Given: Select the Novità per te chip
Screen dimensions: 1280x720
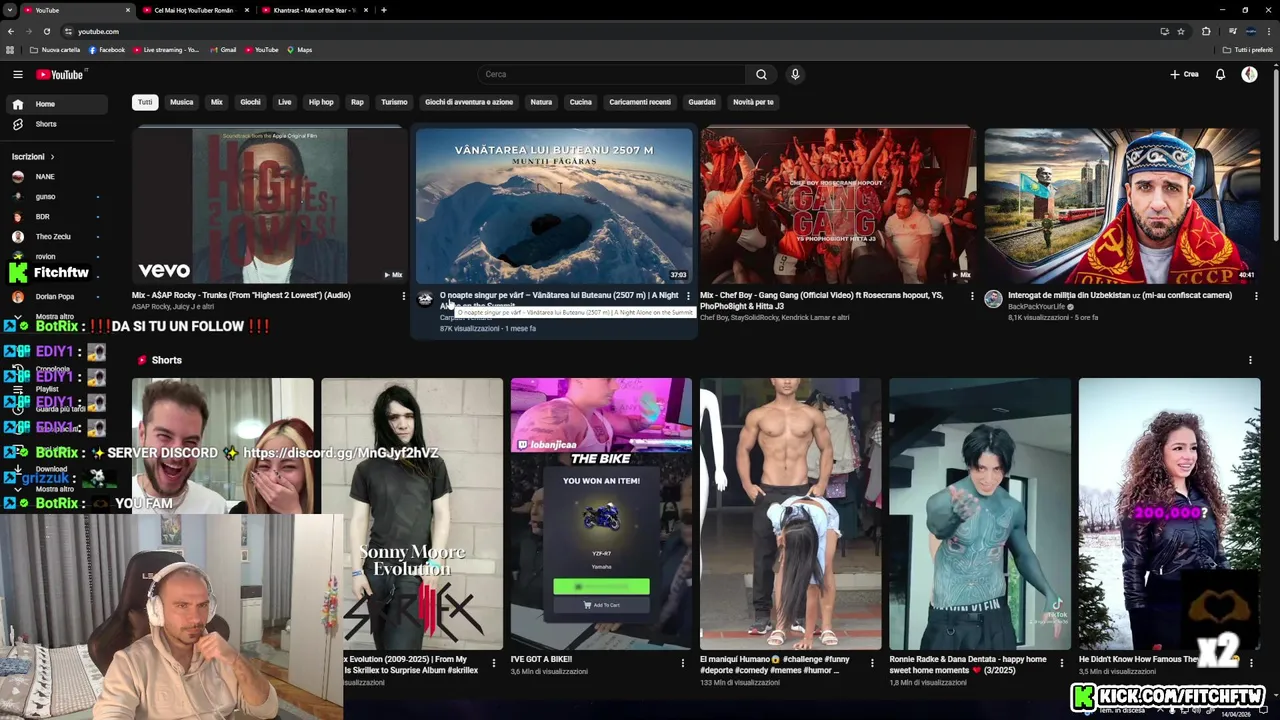Looking at the screenshot, I should [x=753, y=102].
